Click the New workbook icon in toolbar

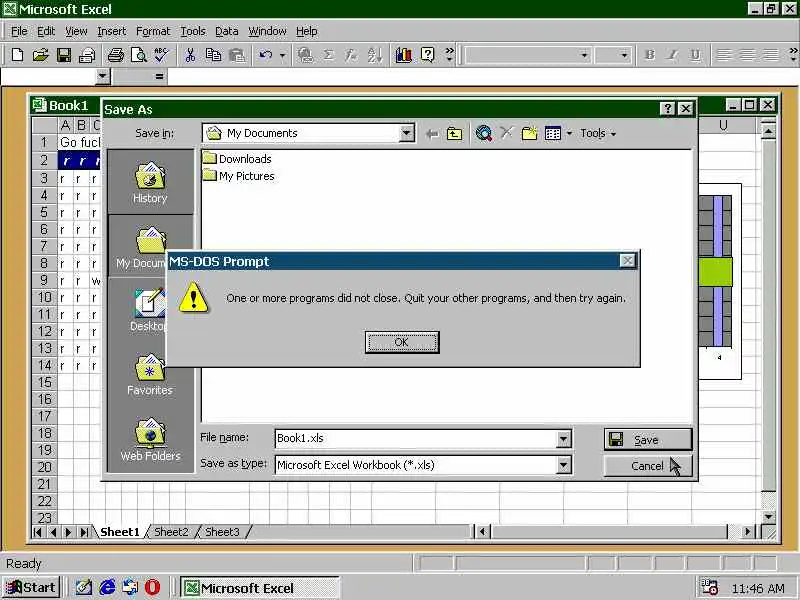coord(17,55)
